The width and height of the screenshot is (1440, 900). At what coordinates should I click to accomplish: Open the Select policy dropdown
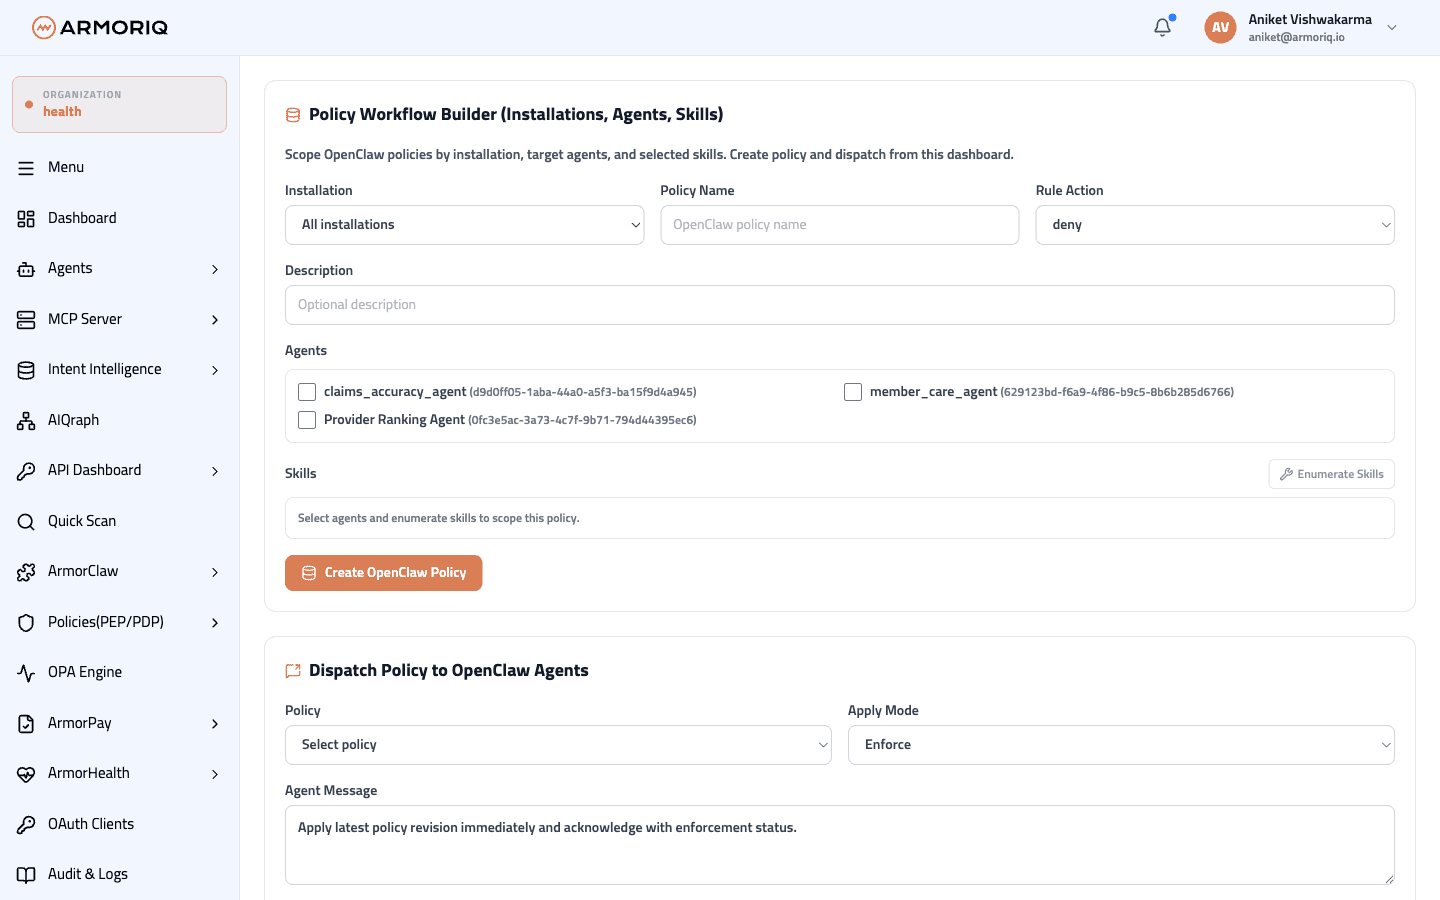pos(558,745)
